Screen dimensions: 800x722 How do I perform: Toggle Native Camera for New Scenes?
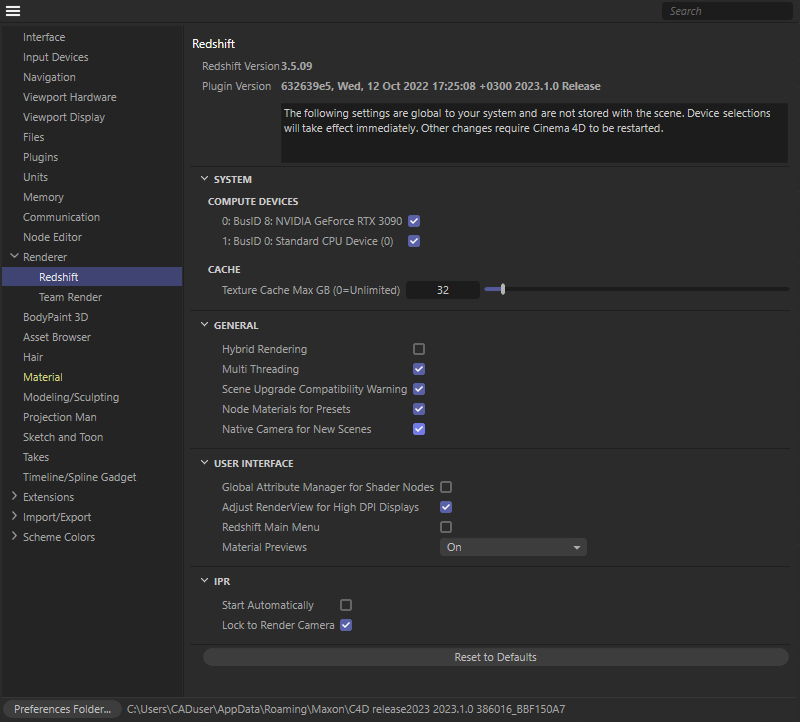[x=419, y=429]
